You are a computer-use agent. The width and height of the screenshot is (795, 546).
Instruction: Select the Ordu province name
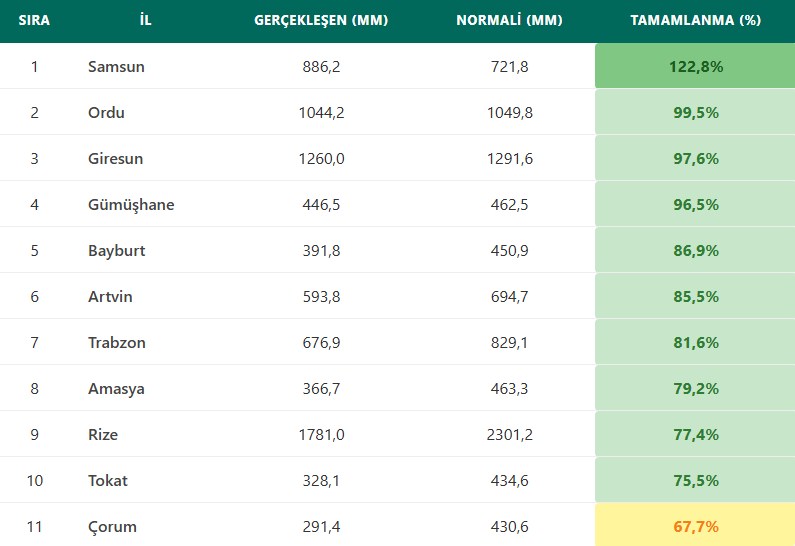click(x=106, y=113)
